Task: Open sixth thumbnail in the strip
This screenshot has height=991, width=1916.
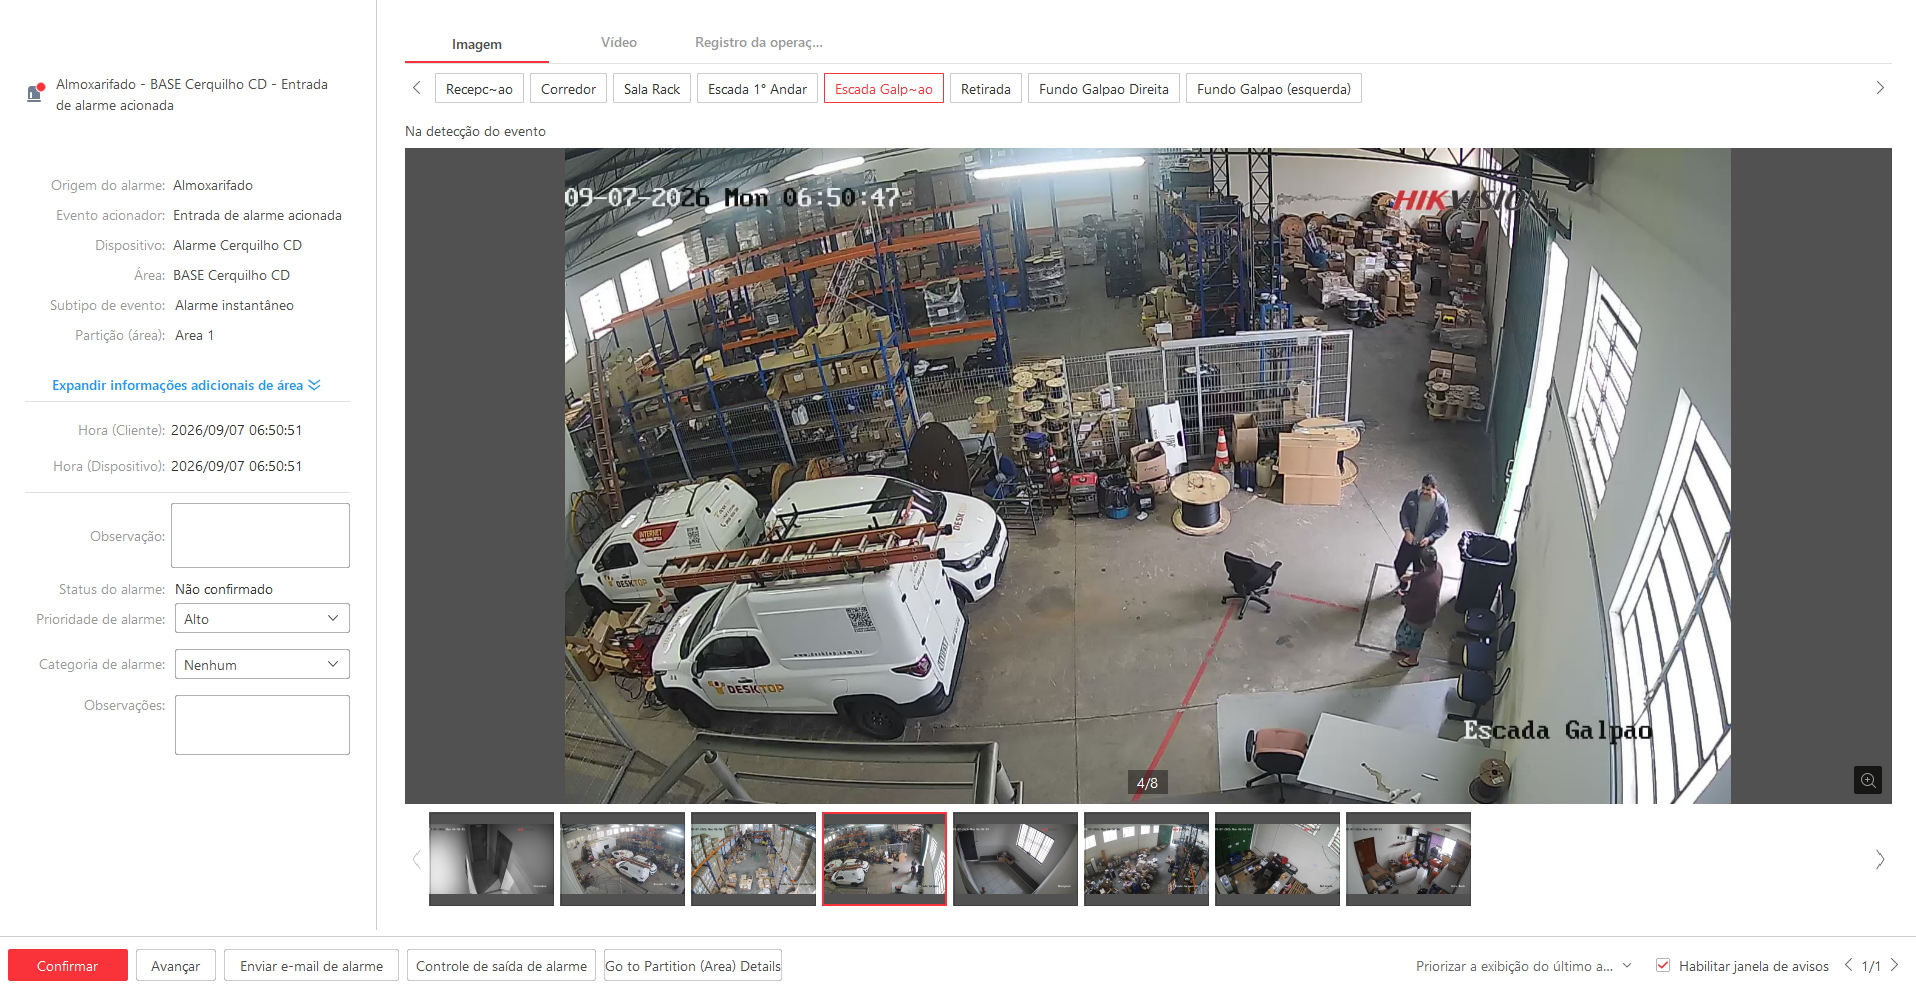Action: click(x=1146, y=859)
